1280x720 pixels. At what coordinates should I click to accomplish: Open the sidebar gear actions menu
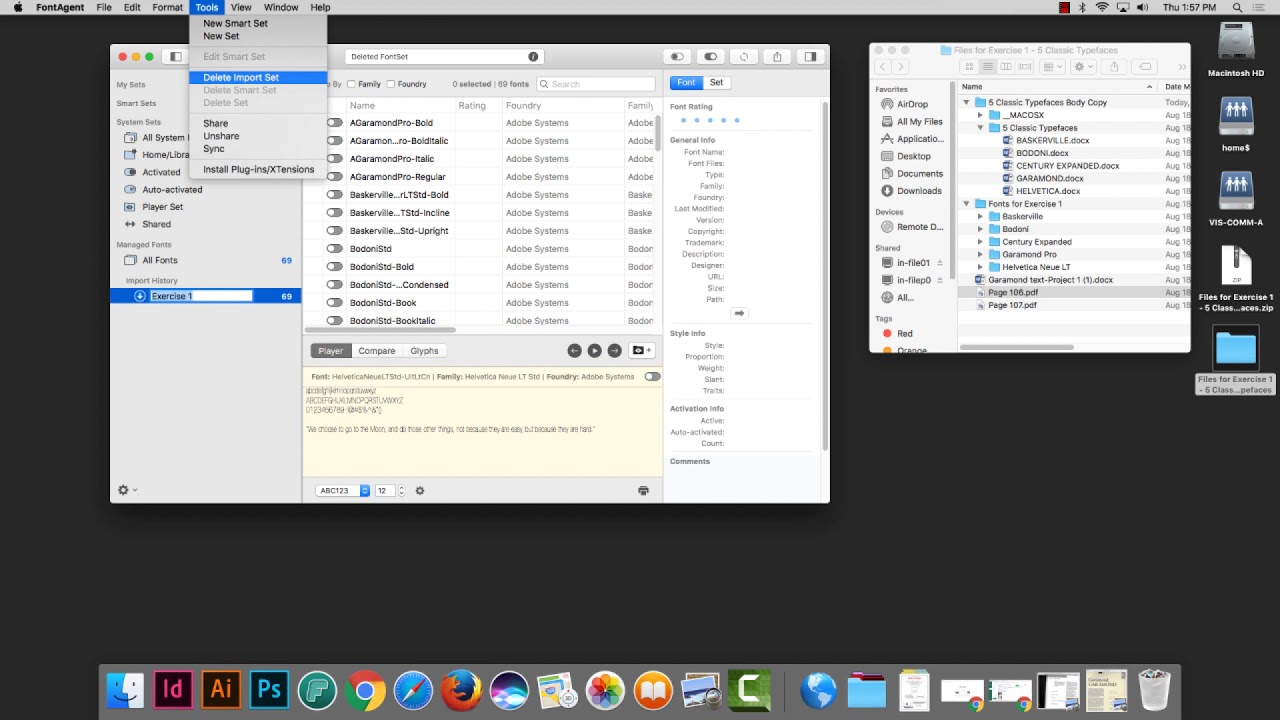(127, 490)
